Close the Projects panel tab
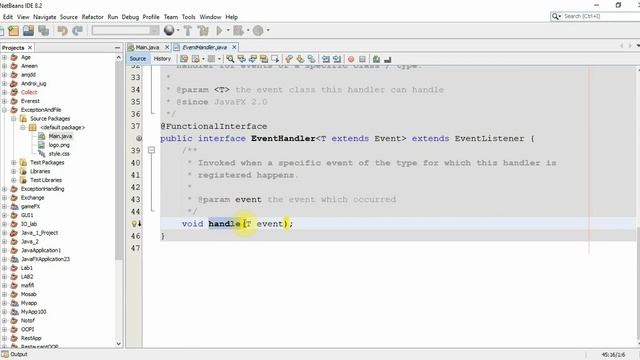Viewport: 640px width, 360px height. pos(30,48)
